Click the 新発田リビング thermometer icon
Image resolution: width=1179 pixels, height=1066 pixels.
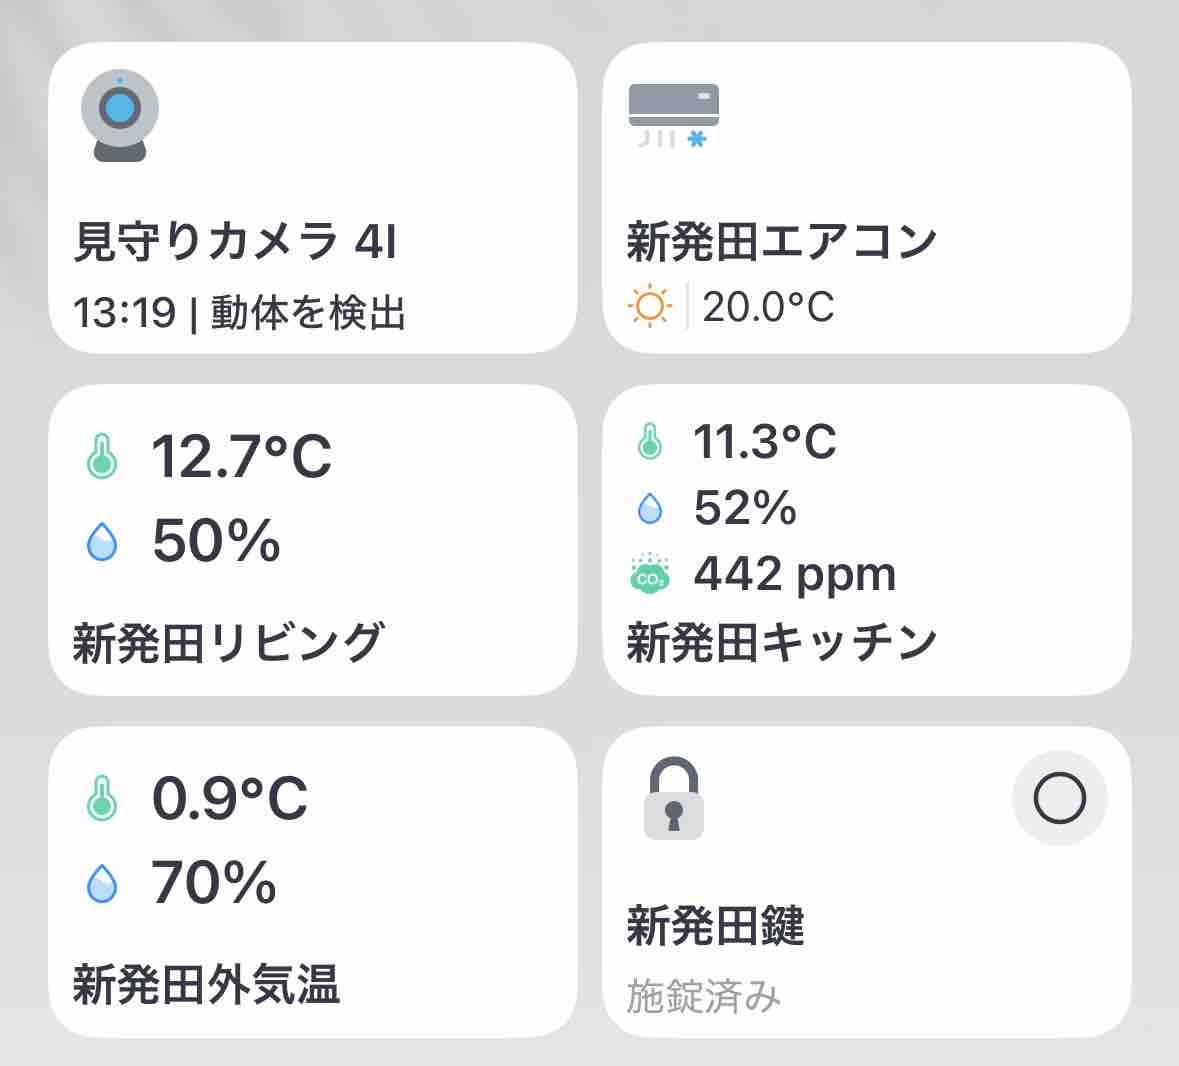pyautogui.click(x=102, y=457)
